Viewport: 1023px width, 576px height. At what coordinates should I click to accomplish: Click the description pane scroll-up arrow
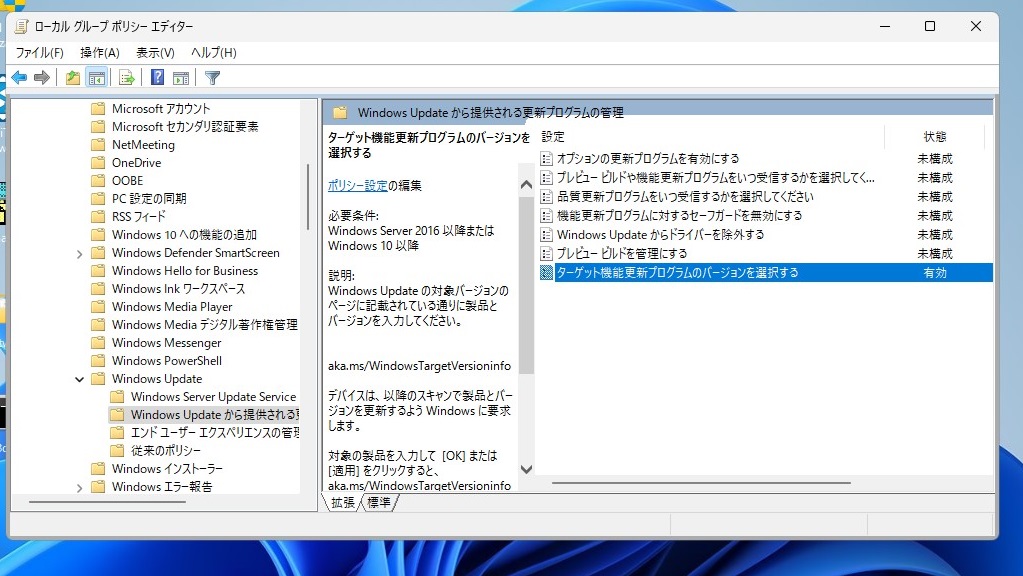(526, 184)
